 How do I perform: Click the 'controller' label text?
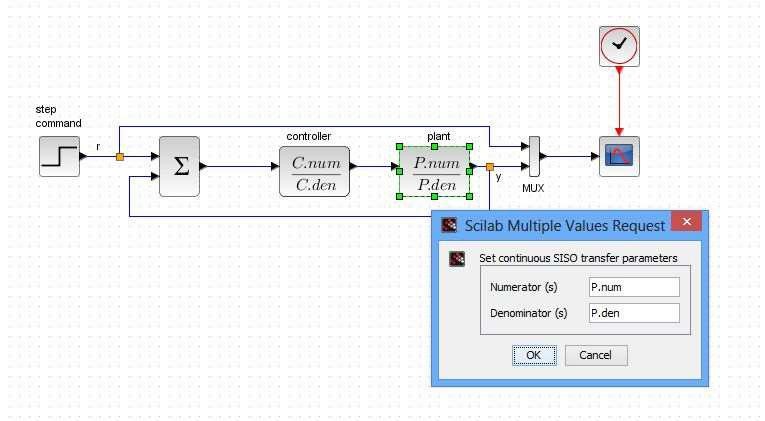pos(308,137)
